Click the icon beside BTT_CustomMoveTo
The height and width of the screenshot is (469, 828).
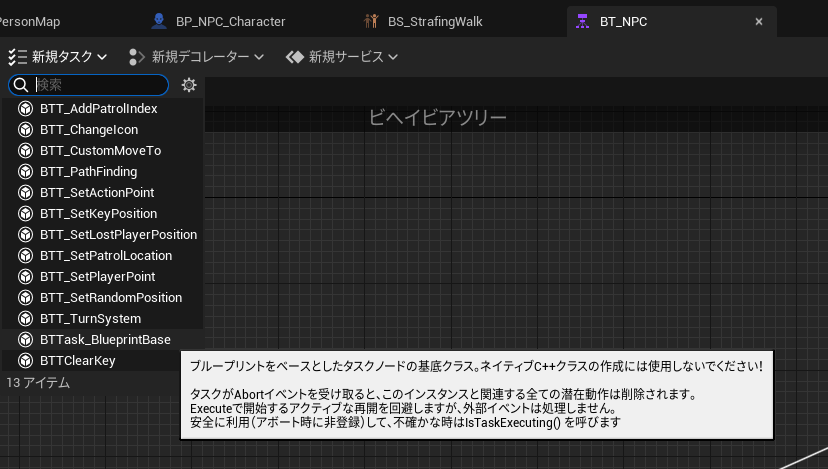coord(25,151)
